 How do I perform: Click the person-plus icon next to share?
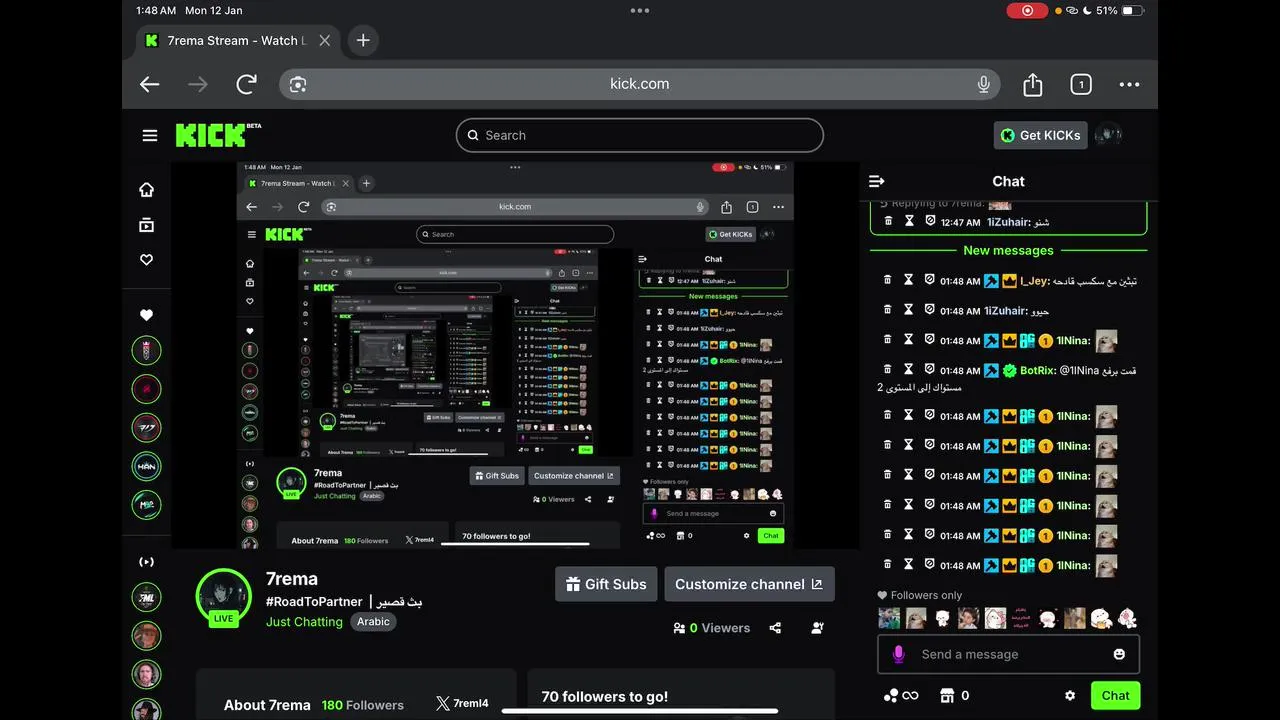[x=818, y=628]
